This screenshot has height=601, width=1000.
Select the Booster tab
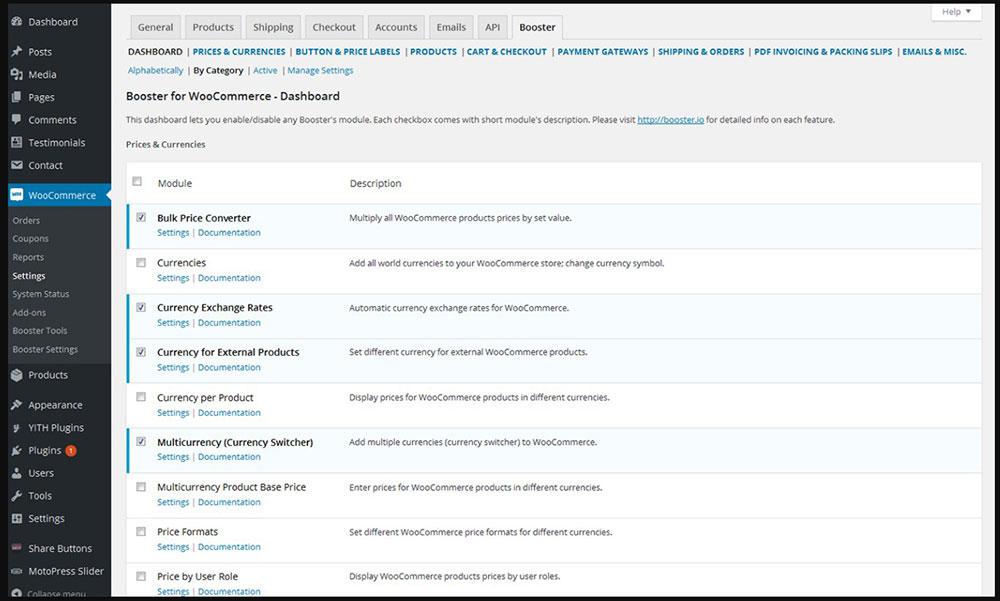(x=537, y=27)
